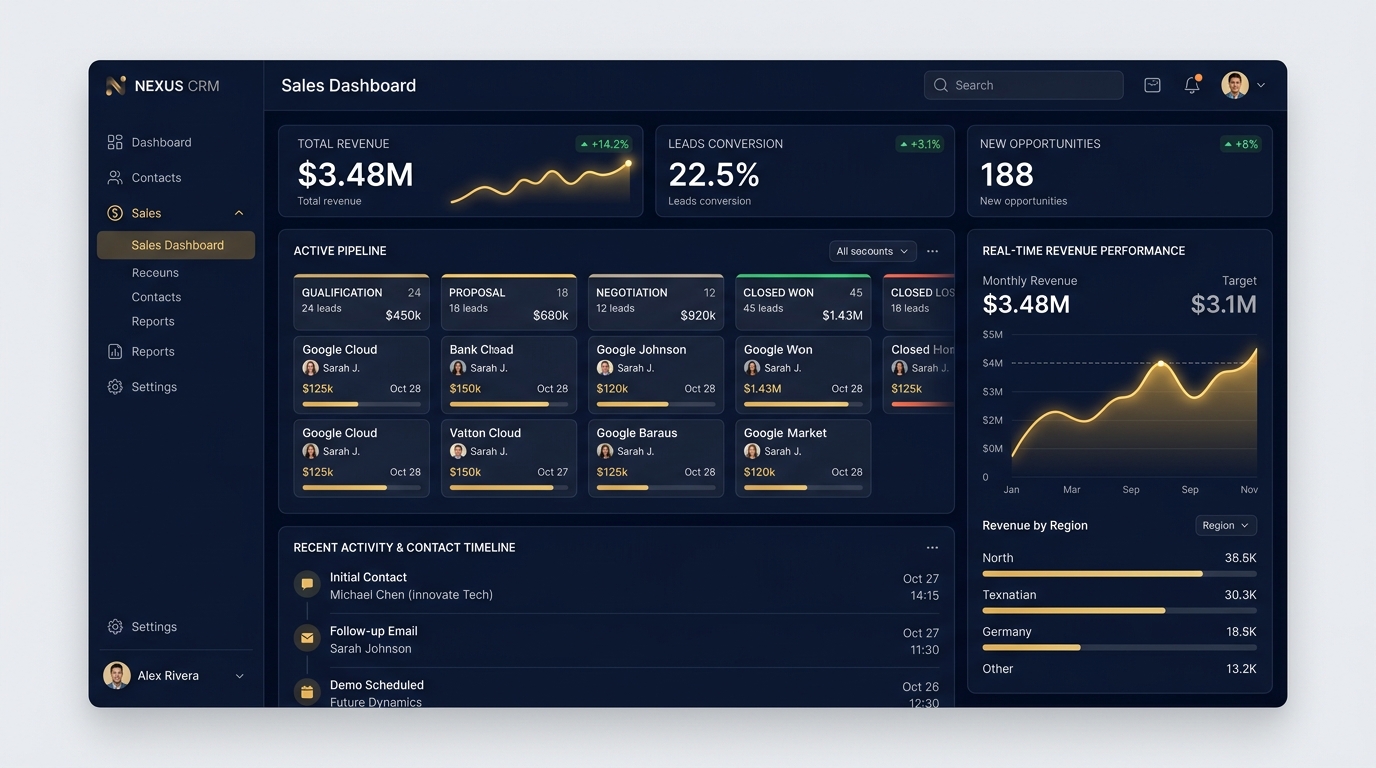The width and height of the screenshot is (1376, 768).
Task: Click the Texnatian region revenue bar
Action: click(x=1119, y=610)
